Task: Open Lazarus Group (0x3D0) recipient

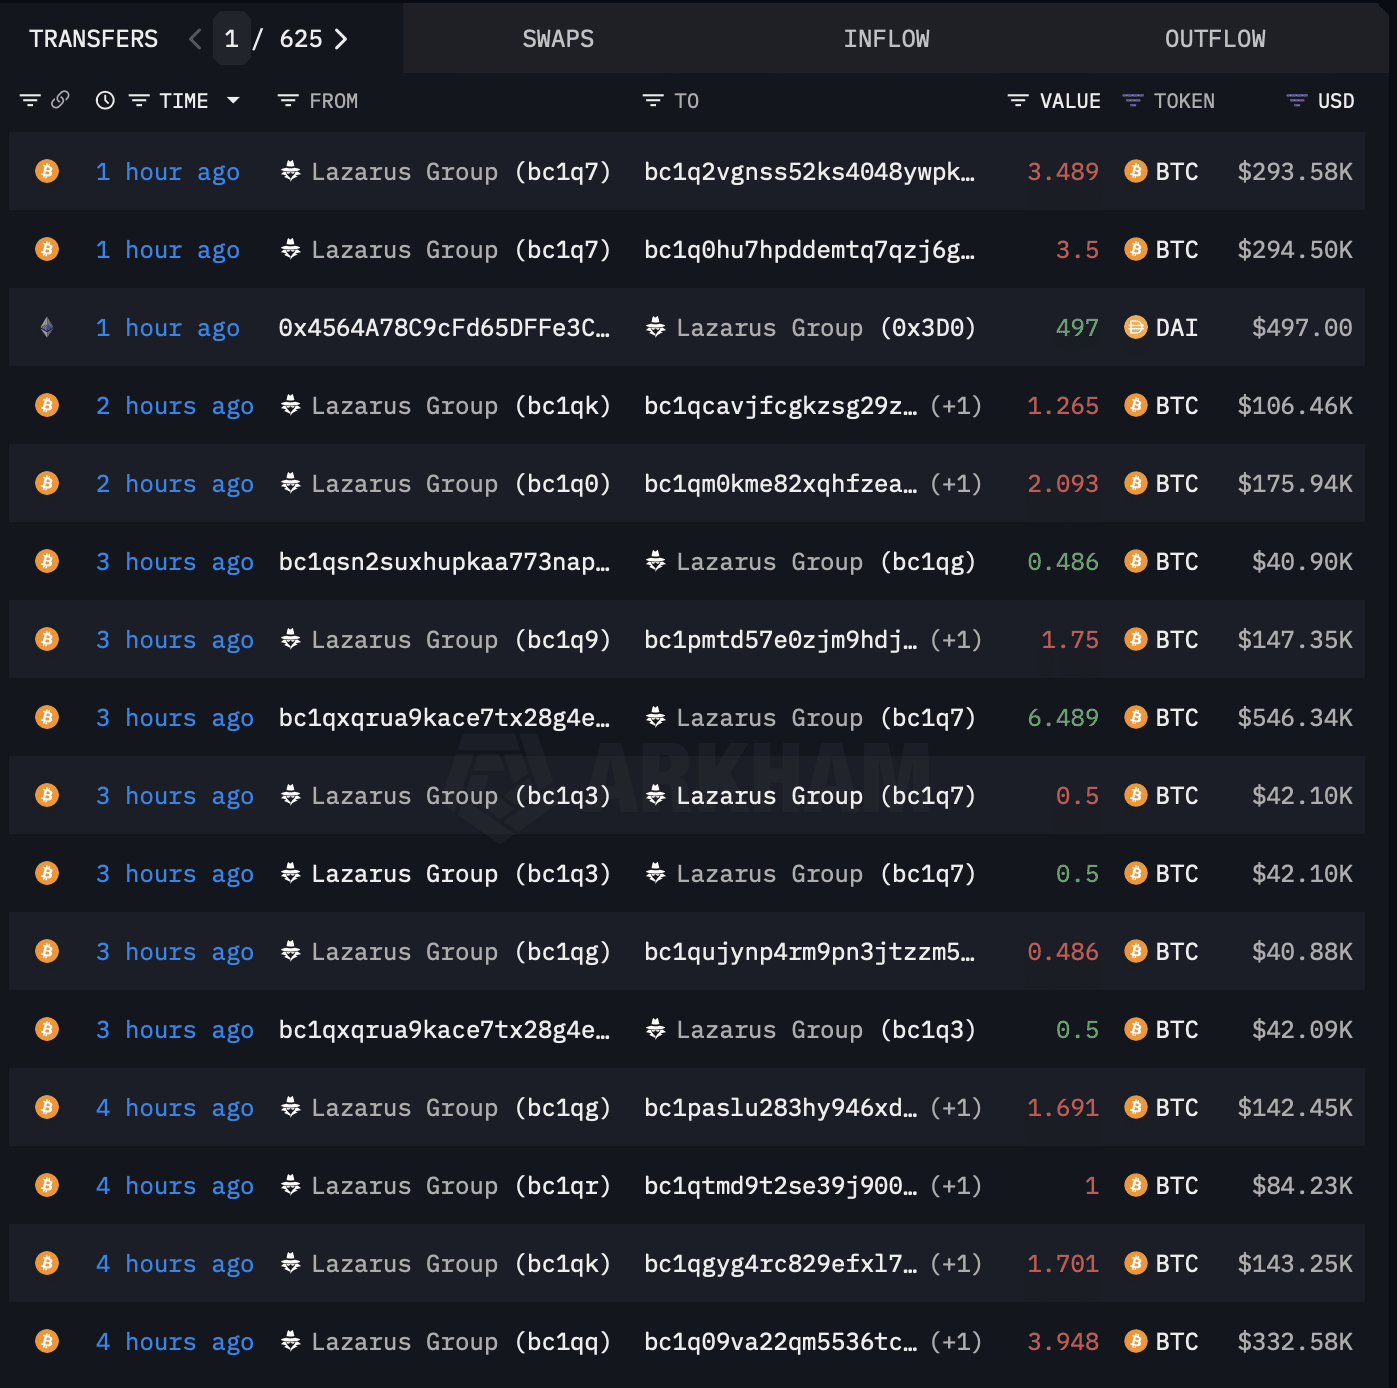Action: click(826, 328)
